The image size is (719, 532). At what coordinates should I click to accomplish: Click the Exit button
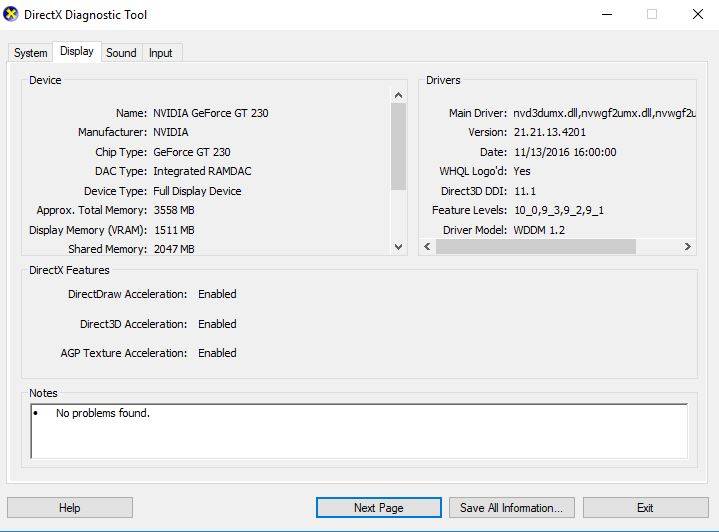click(645, 508)
